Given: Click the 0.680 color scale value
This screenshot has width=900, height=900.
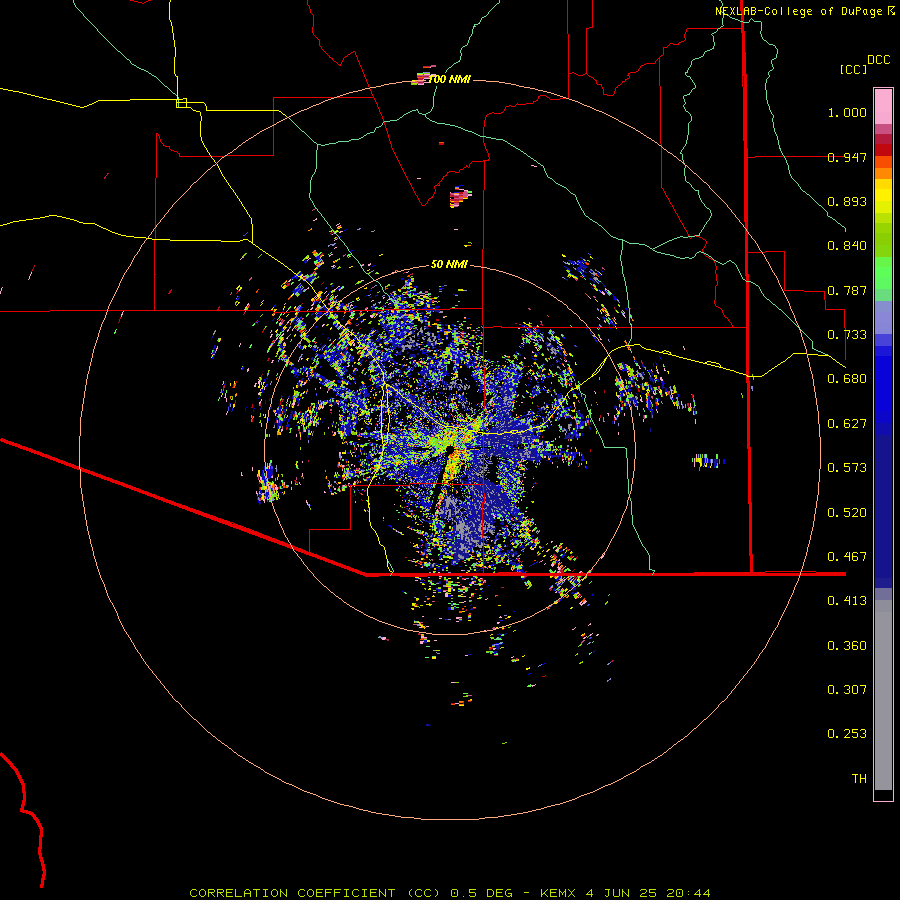Looking at the screenshot, I should click(x=847, y=379).
